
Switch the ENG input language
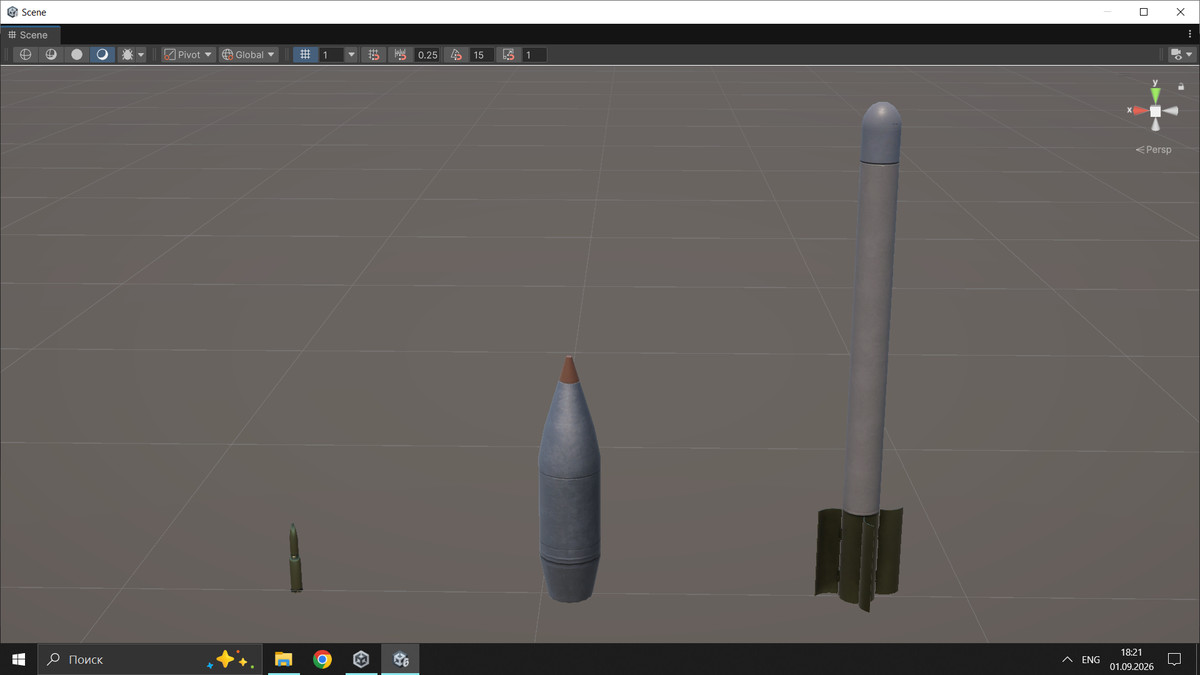click(1091, 660)
